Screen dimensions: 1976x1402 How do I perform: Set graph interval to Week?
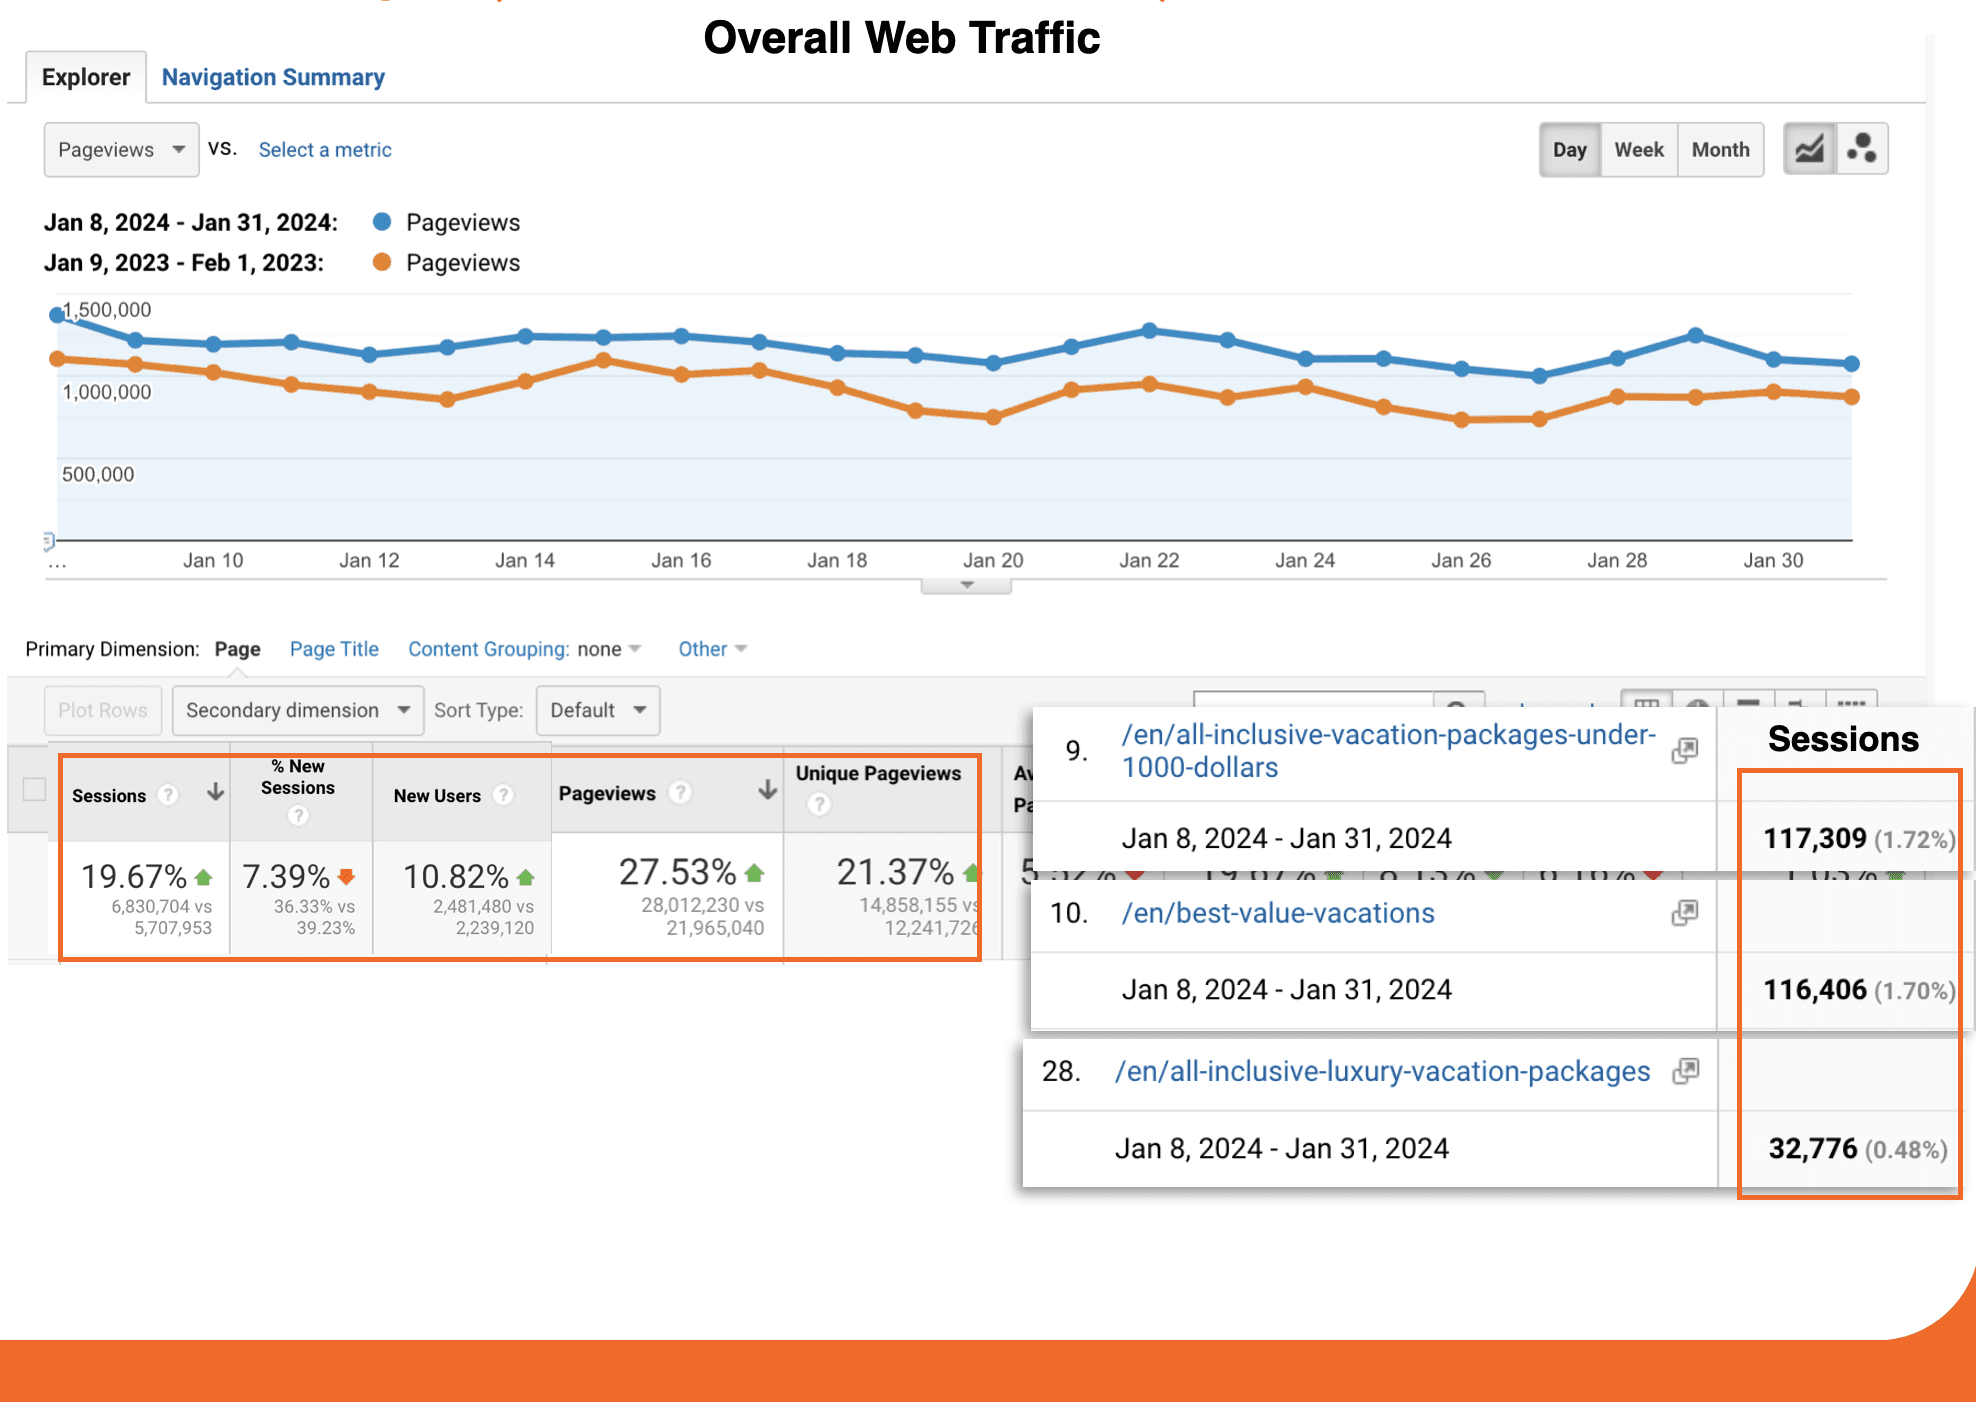(1638, 150)
